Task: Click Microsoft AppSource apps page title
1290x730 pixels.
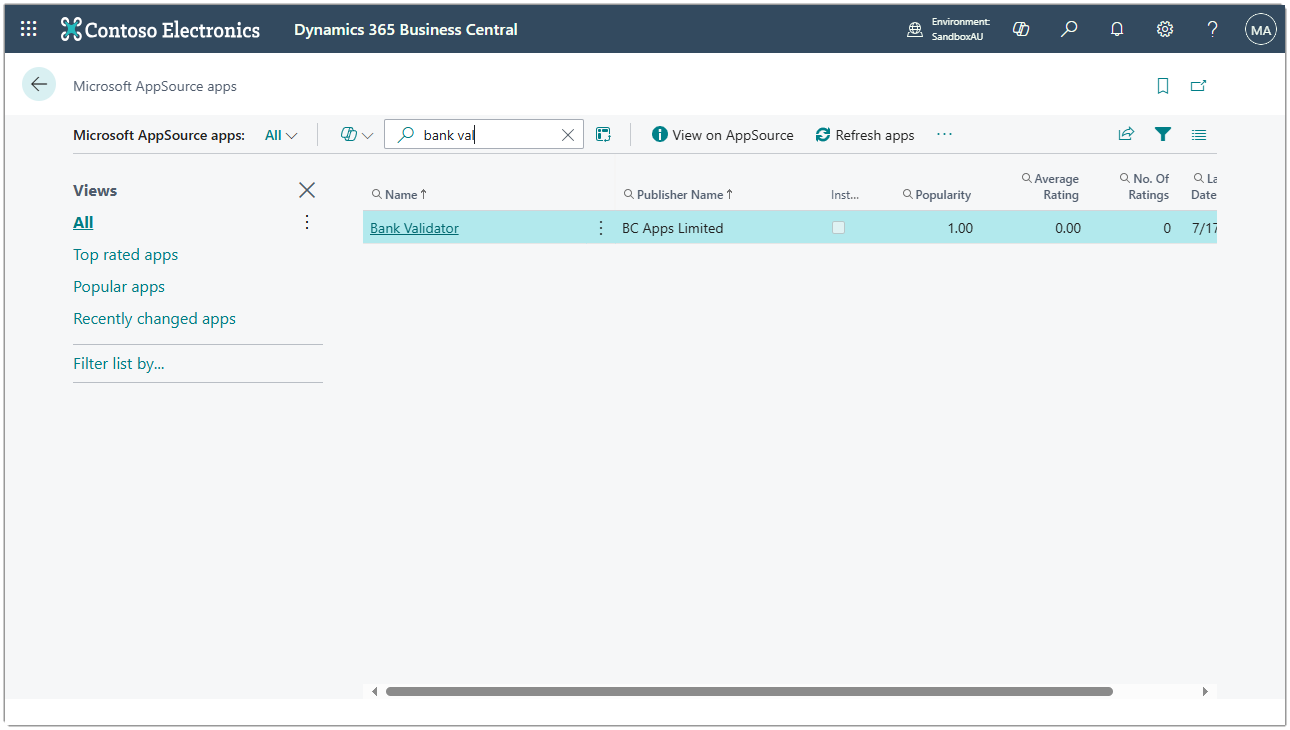Action: click(x=155, y=86)
